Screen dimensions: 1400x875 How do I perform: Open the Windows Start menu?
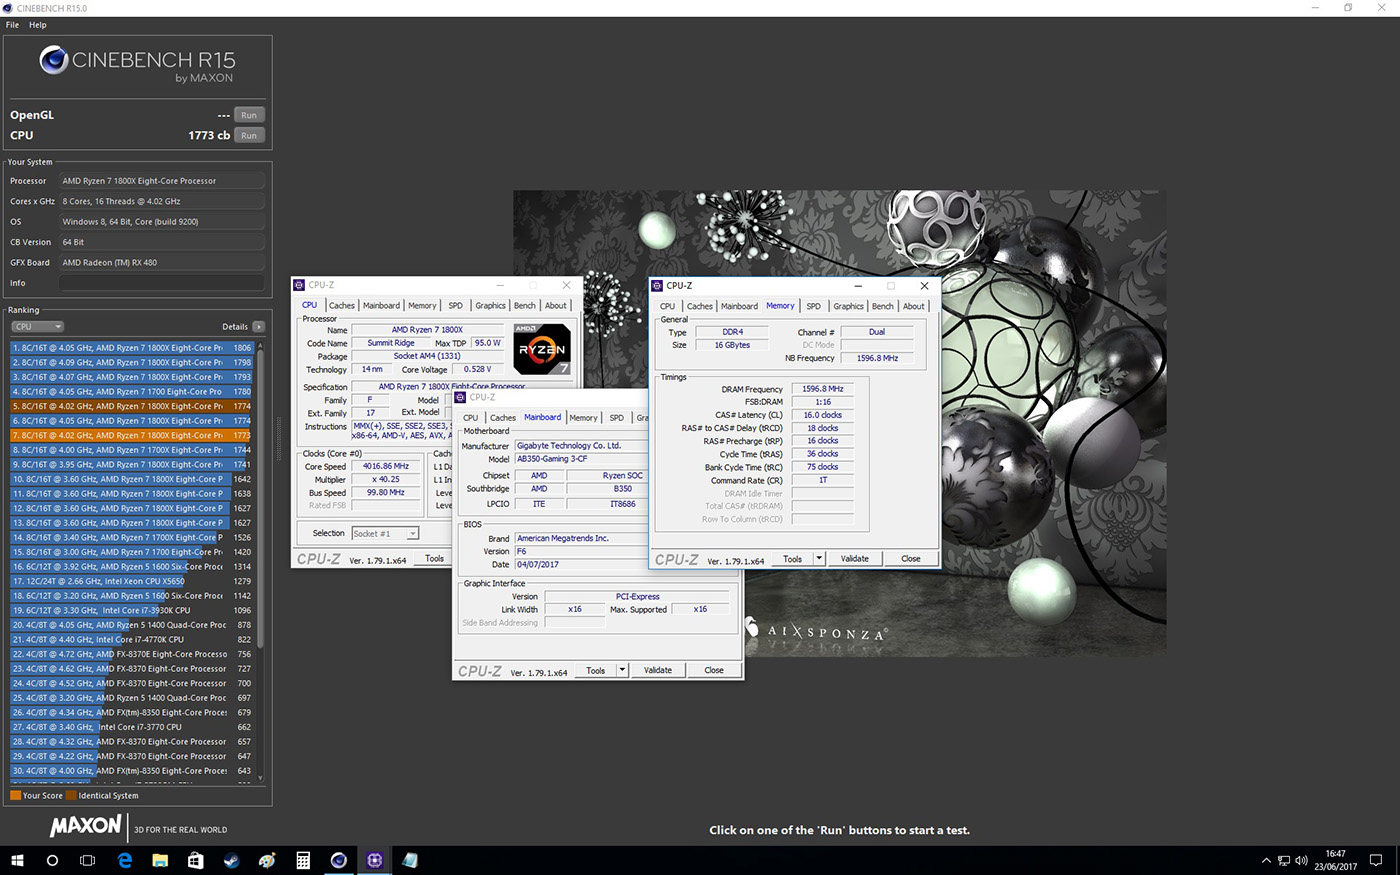[x=17, y=860]
